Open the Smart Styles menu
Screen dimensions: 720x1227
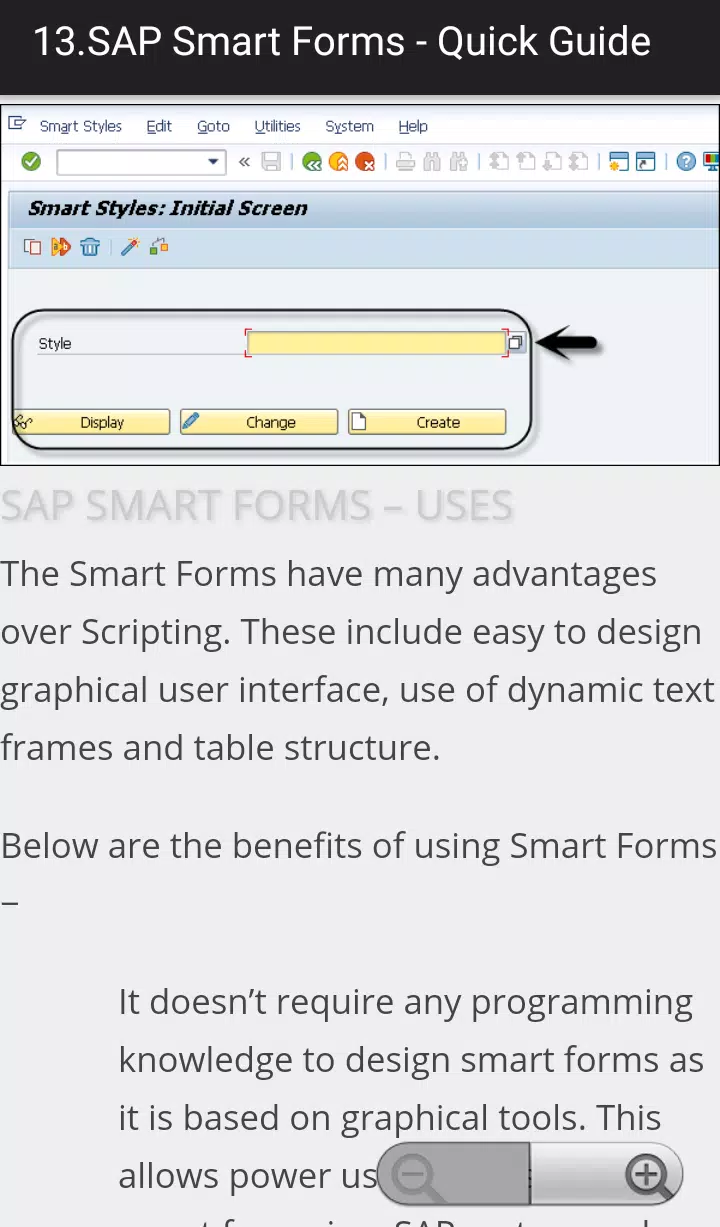click(x=81, y=126)
